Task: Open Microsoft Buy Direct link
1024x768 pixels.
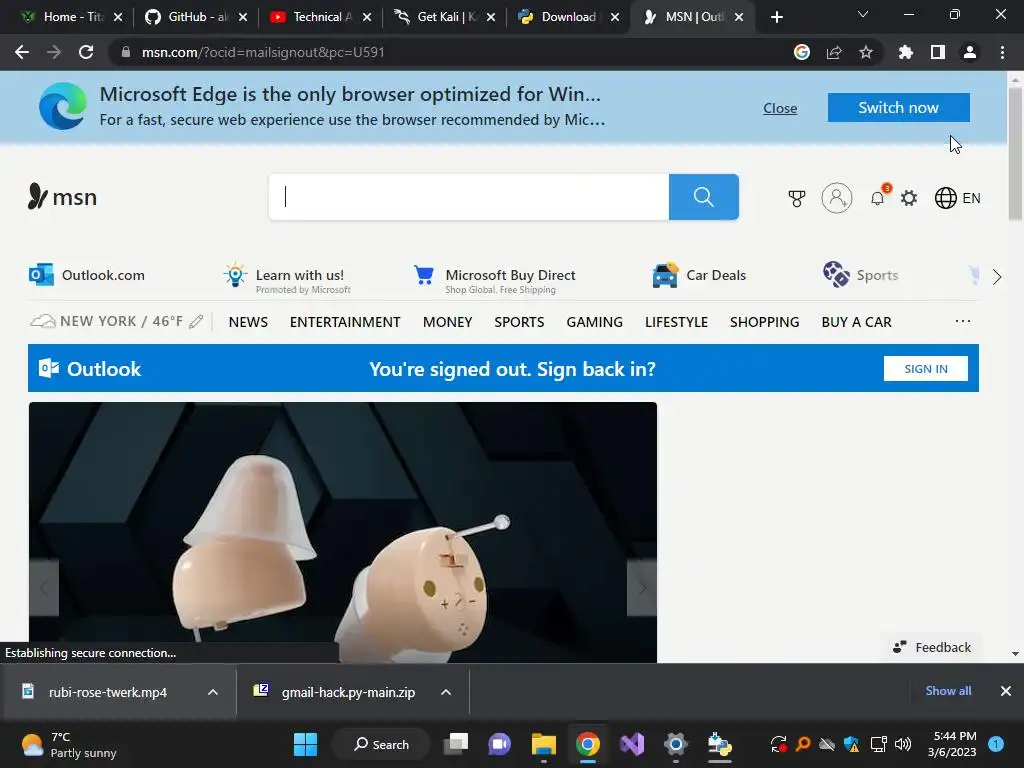Action: click(x=495, y=278)
